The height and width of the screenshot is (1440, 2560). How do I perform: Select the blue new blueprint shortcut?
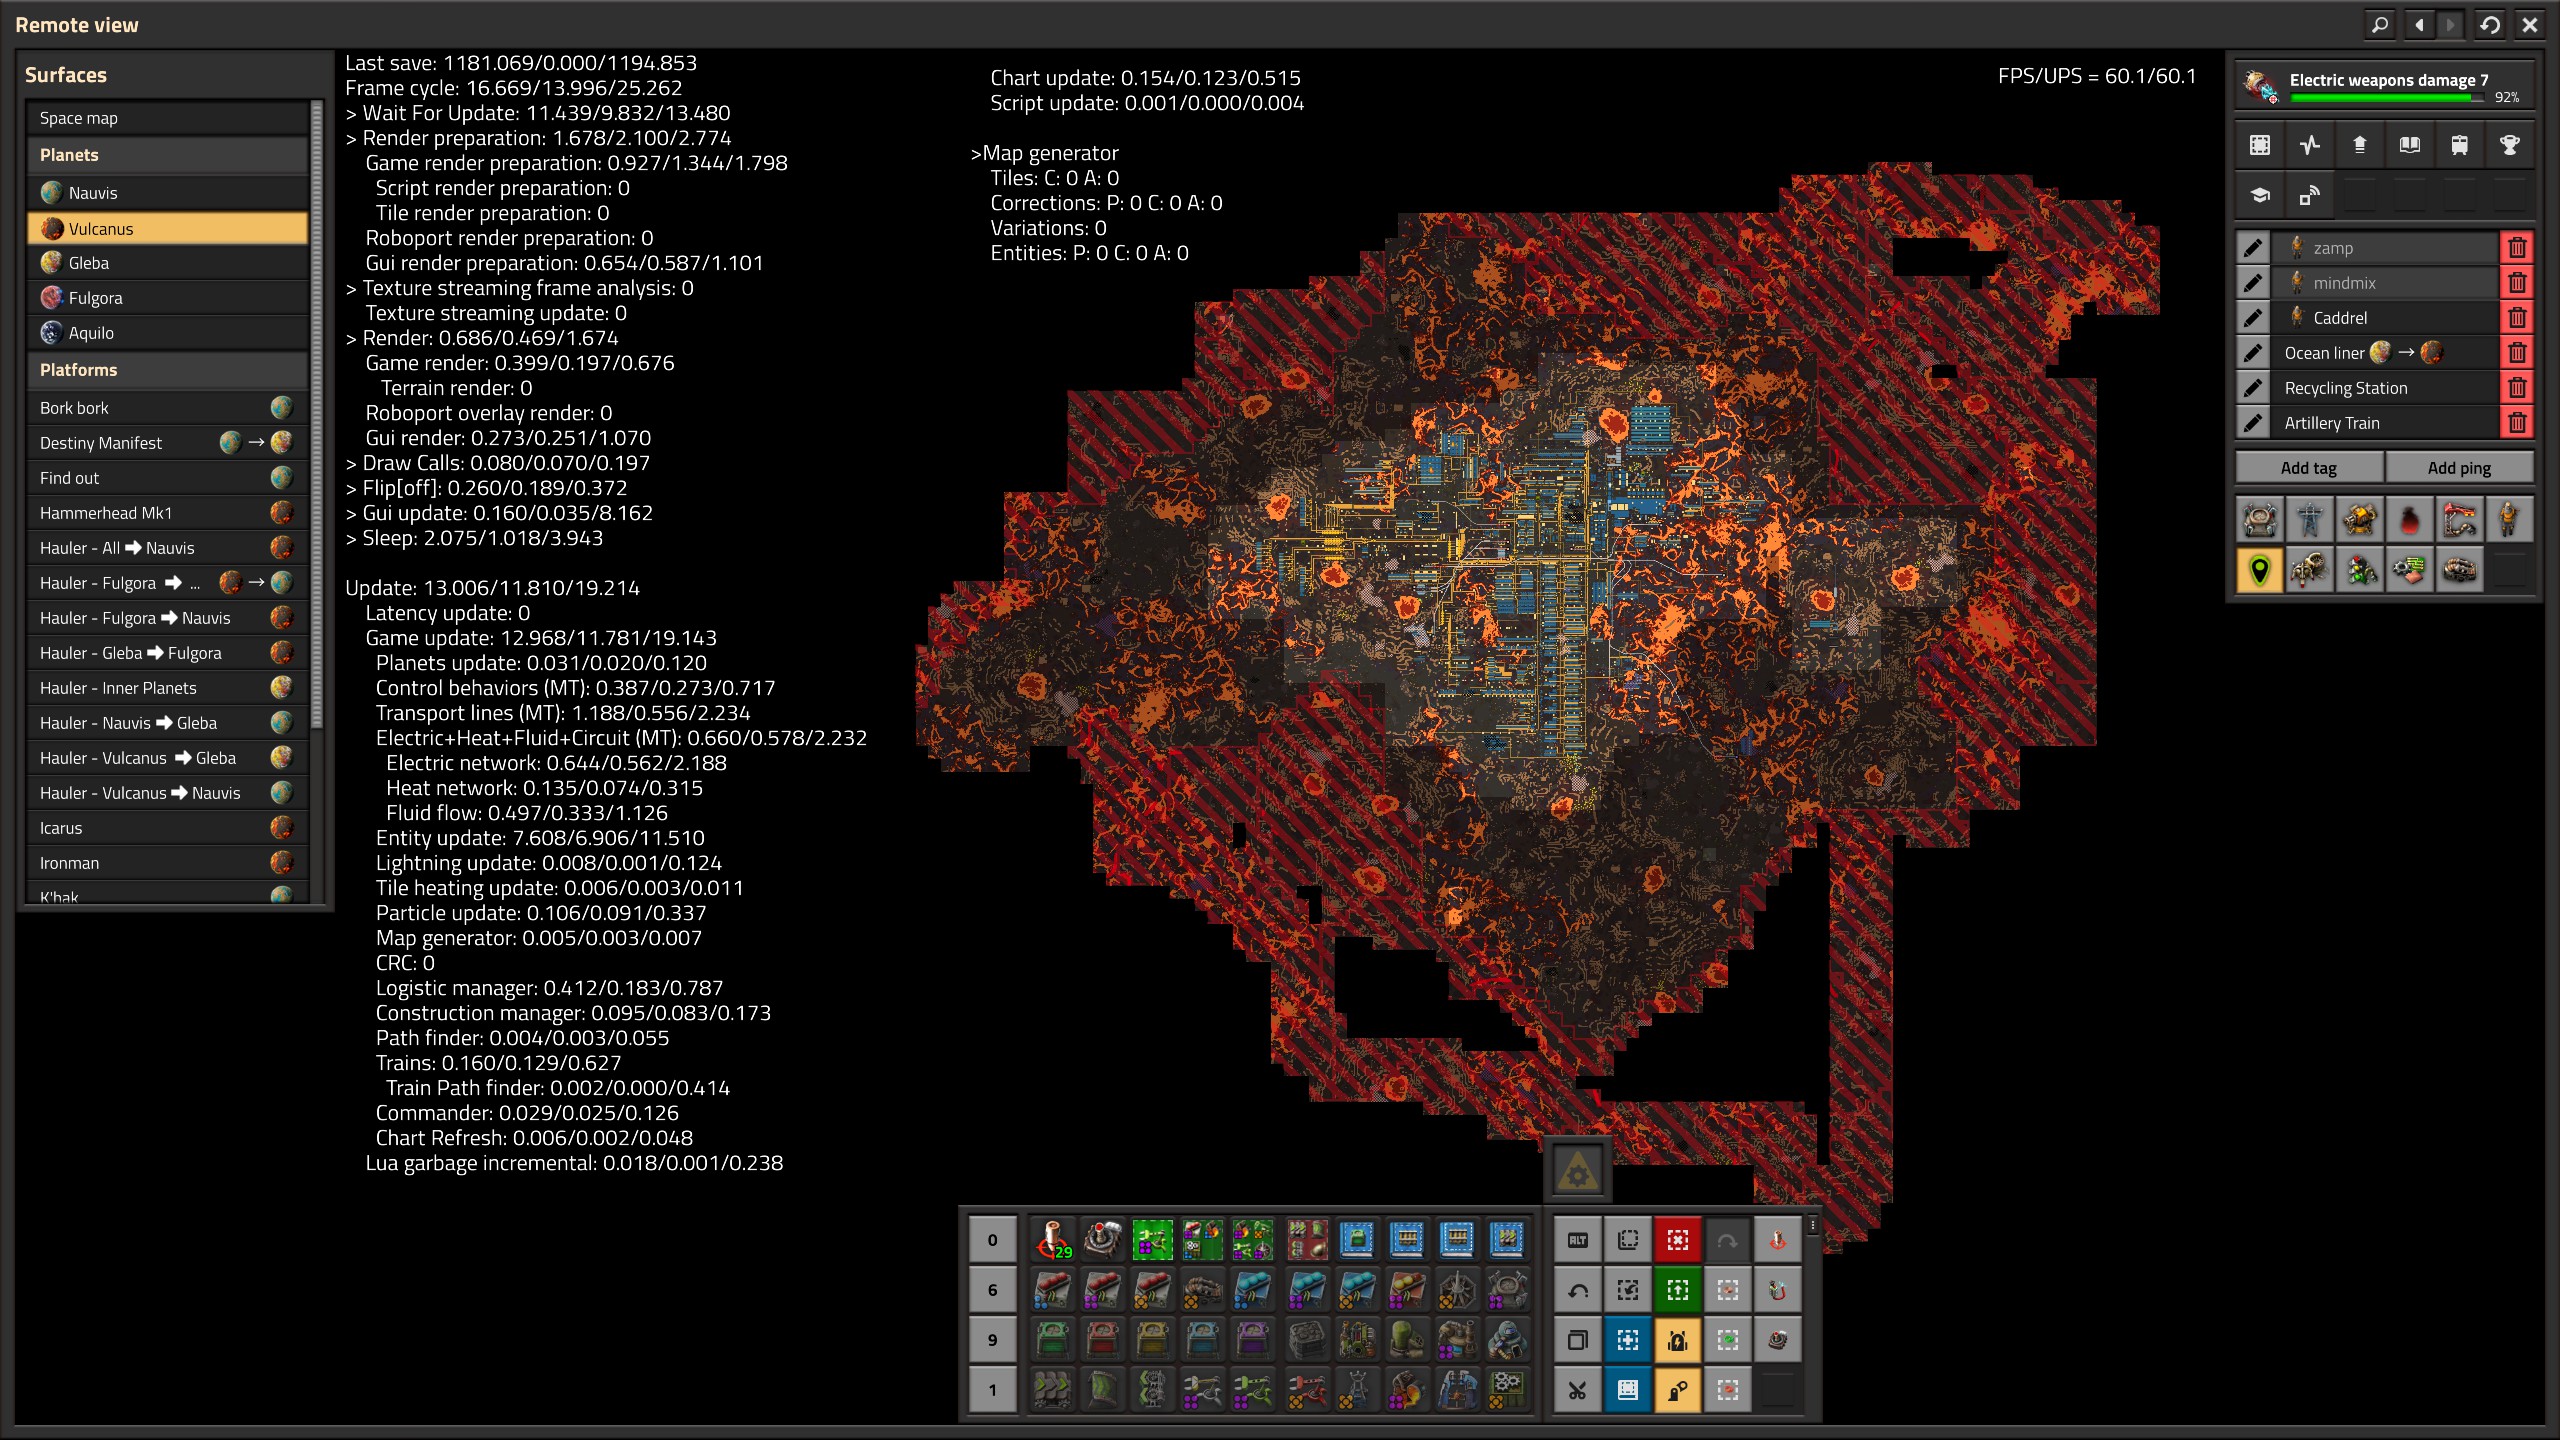pos(1627,1340)
